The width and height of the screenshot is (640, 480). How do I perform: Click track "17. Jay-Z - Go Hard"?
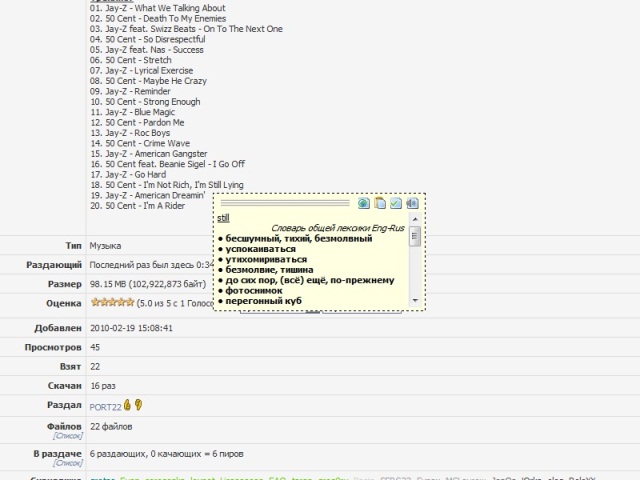[x=128, y=175]
